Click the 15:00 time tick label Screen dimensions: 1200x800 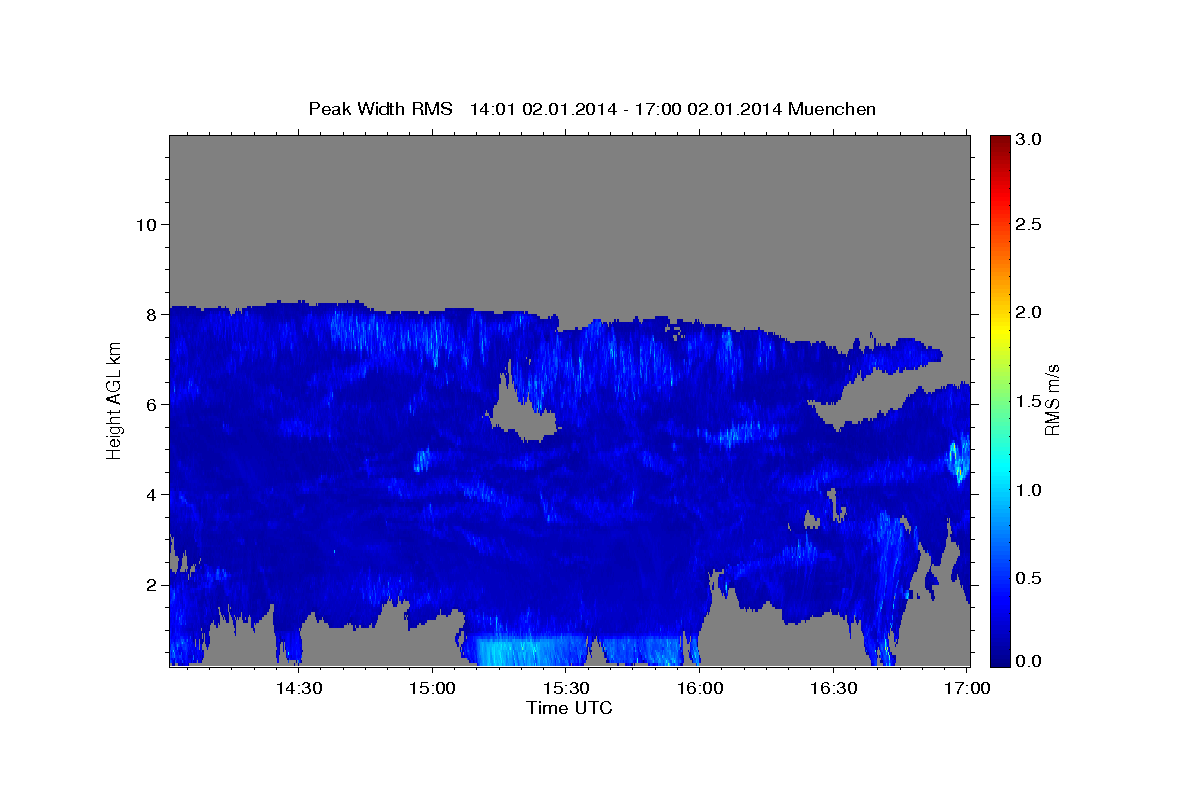432,689
